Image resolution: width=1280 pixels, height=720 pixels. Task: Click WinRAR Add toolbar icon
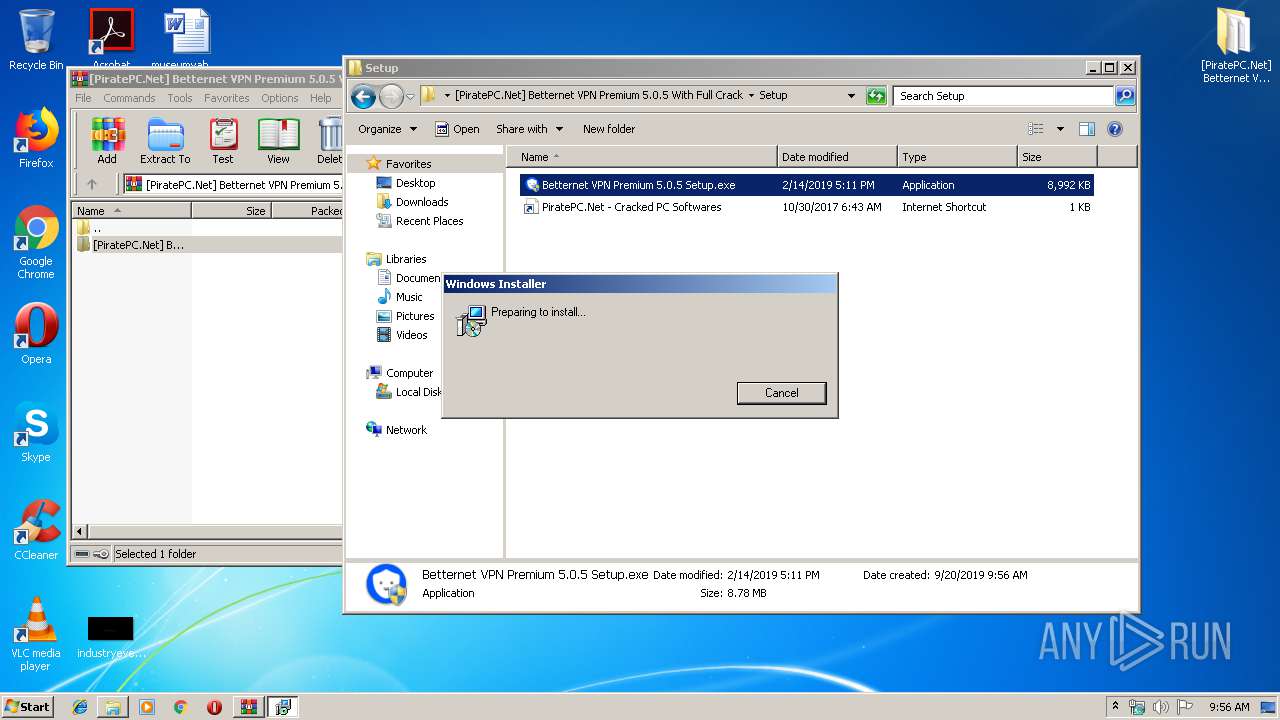(x=107, y=141)
